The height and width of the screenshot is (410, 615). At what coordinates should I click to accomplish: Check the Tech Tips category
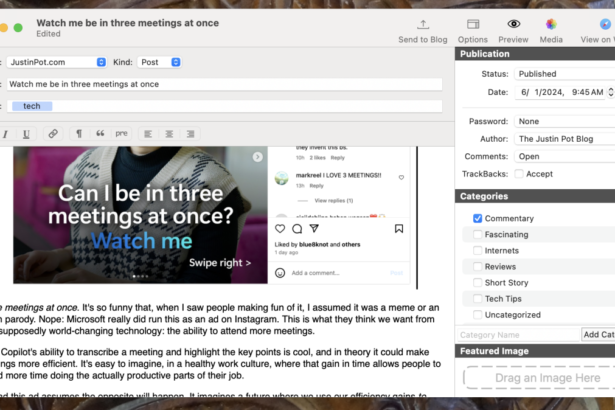point(478,298)
